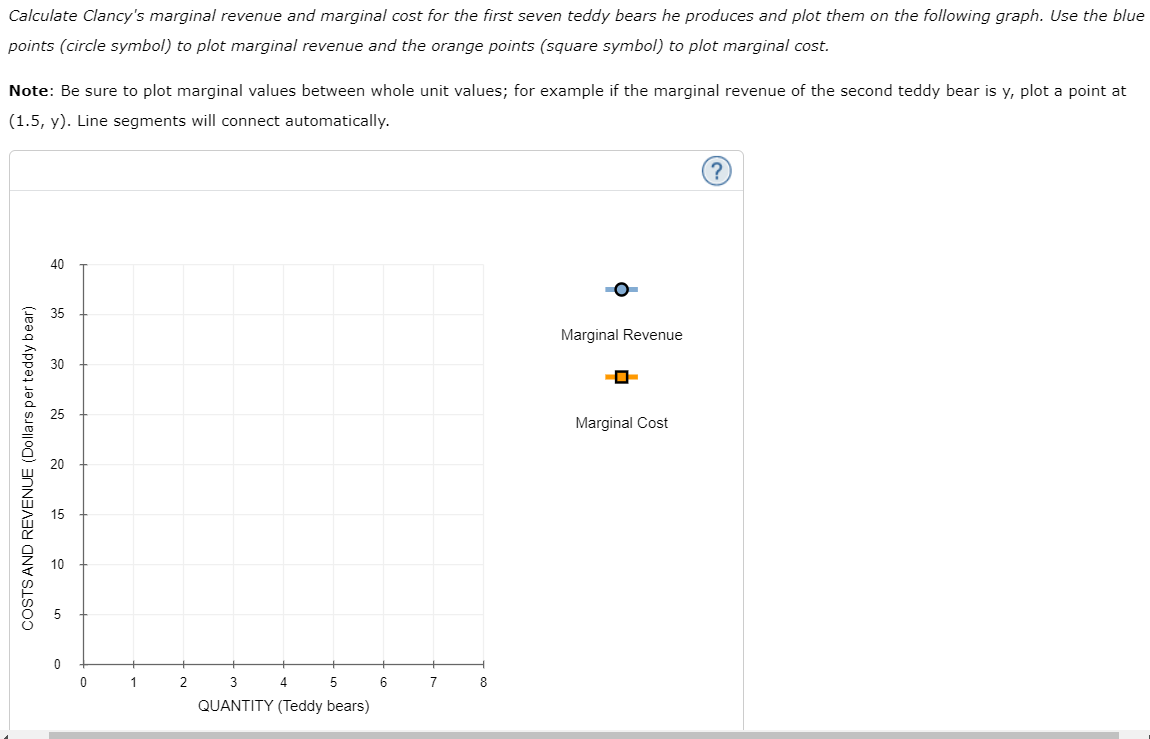This screenshot has width=1150, height=739.
Task: Click inside the help icon's circular border
Action: [x=716, y=170]
